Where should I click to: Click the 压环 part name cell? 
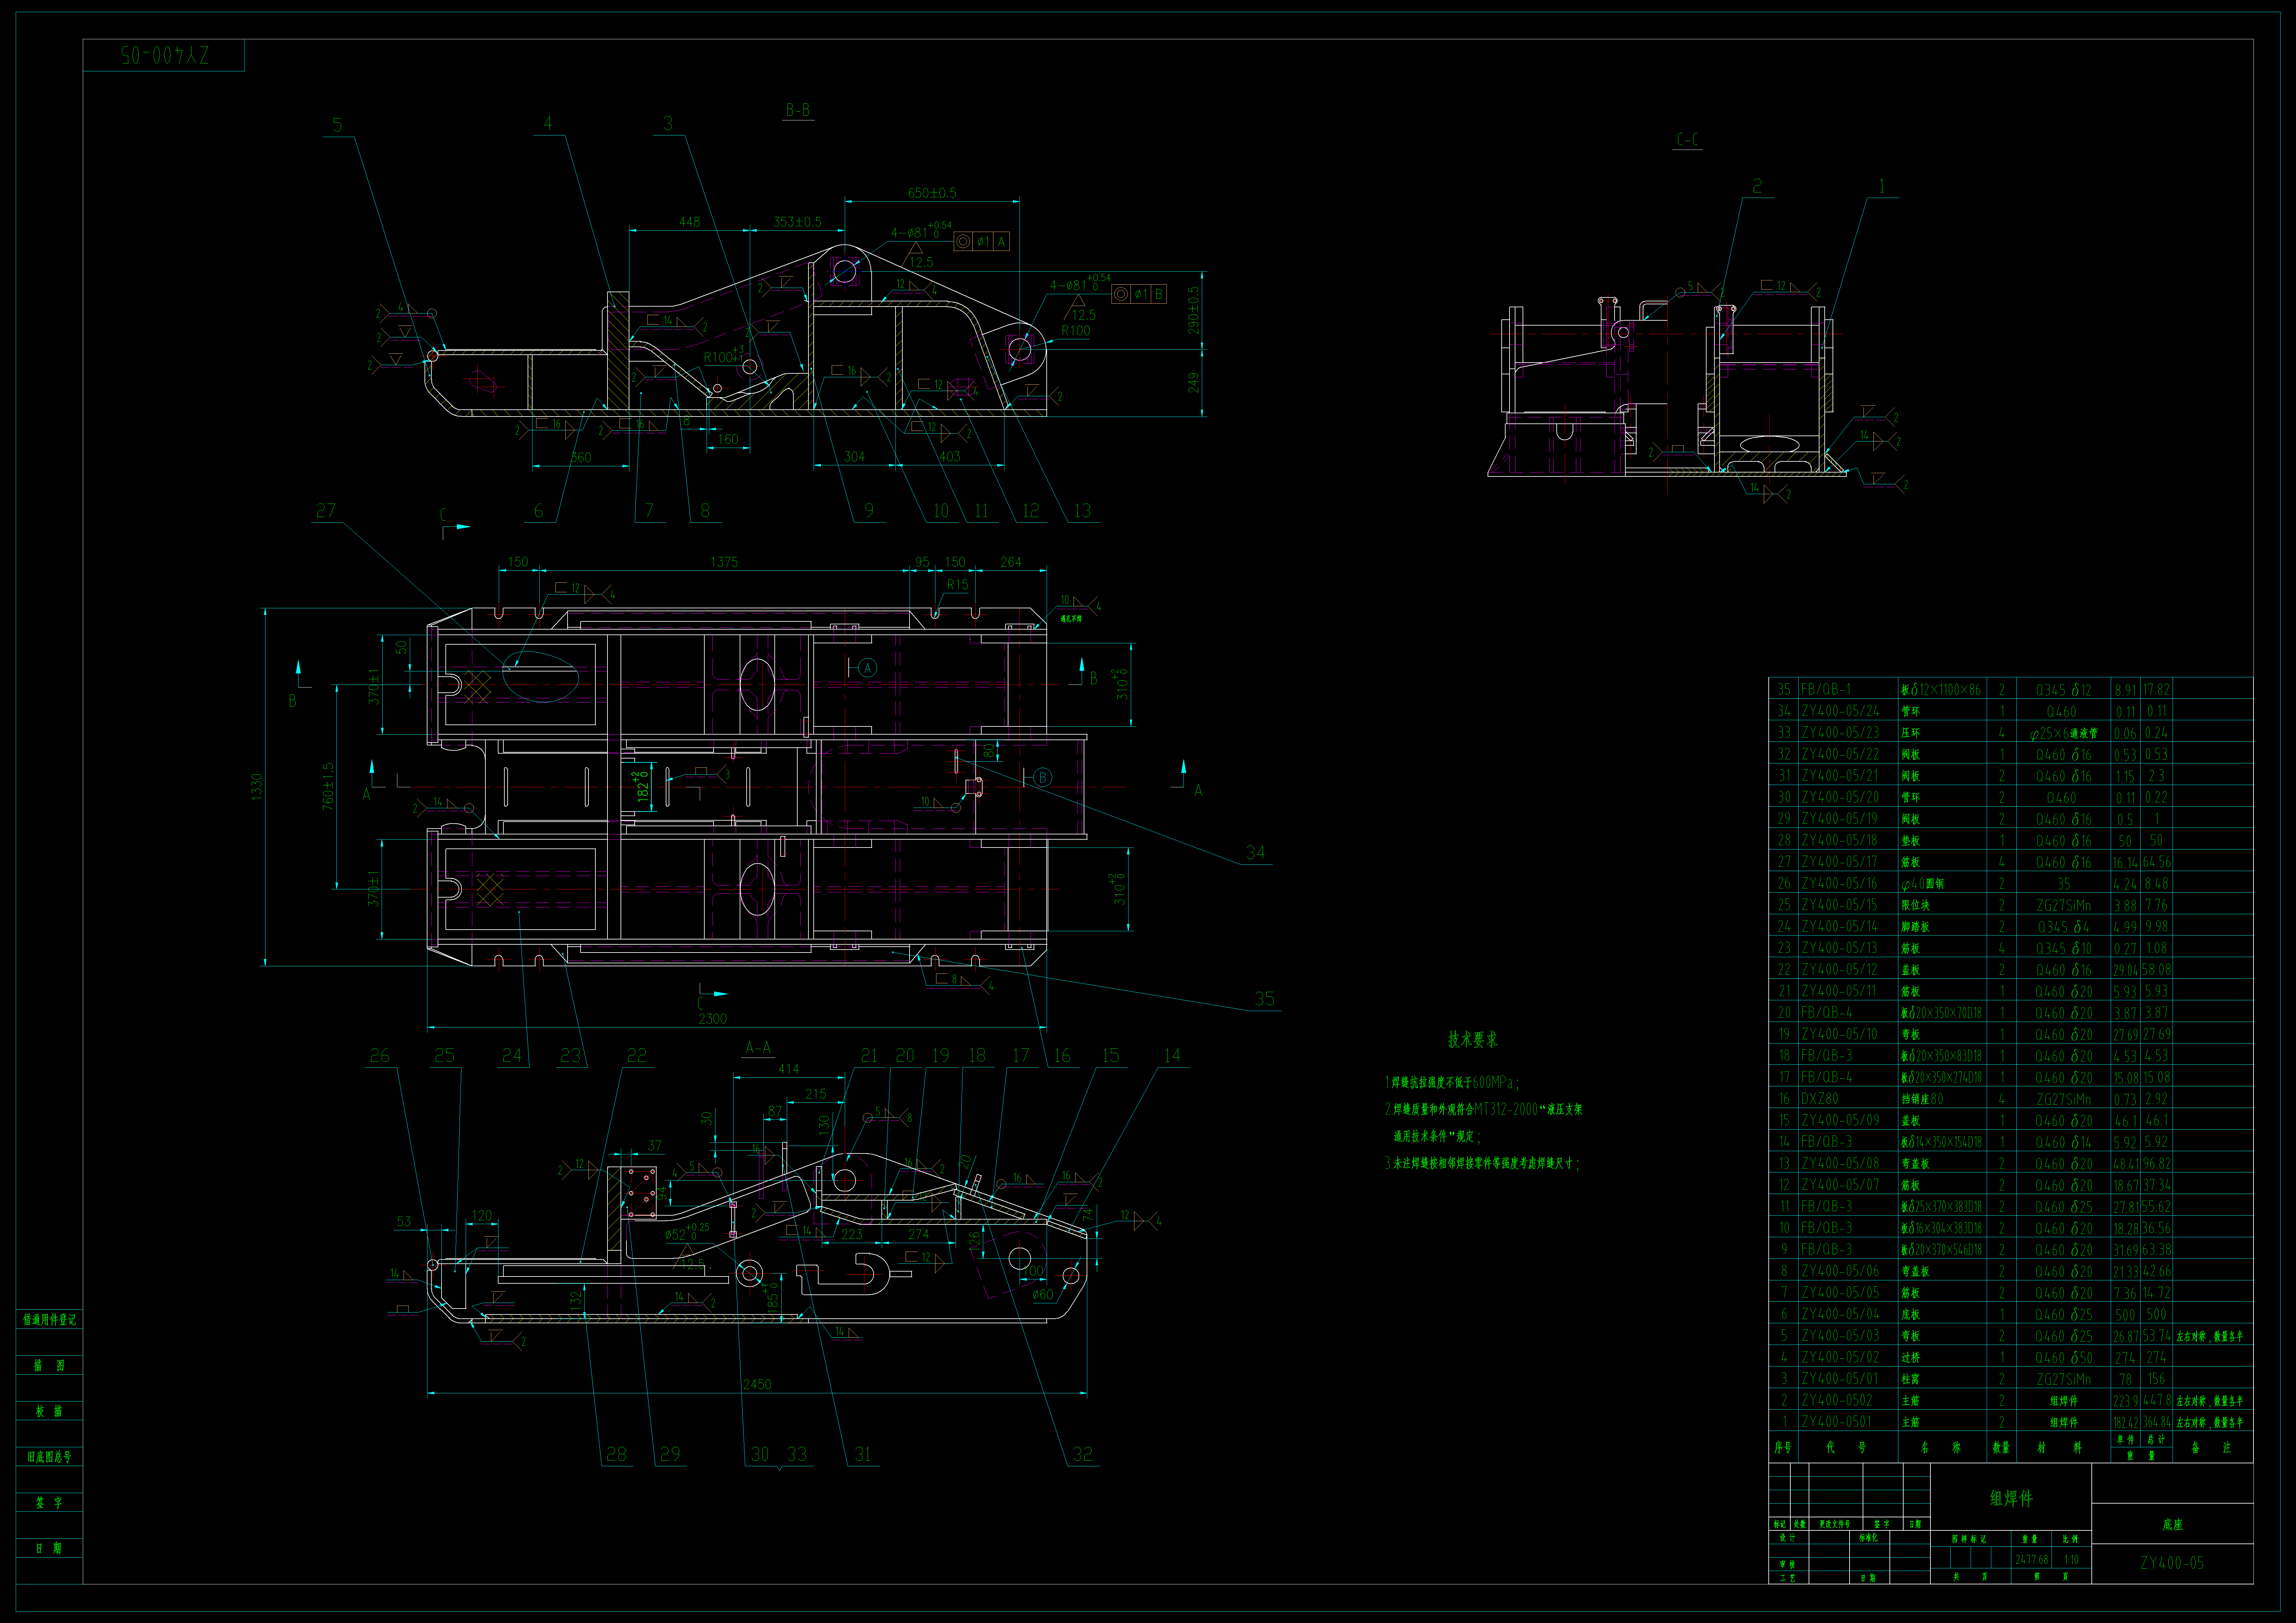tap(1911, 733)
